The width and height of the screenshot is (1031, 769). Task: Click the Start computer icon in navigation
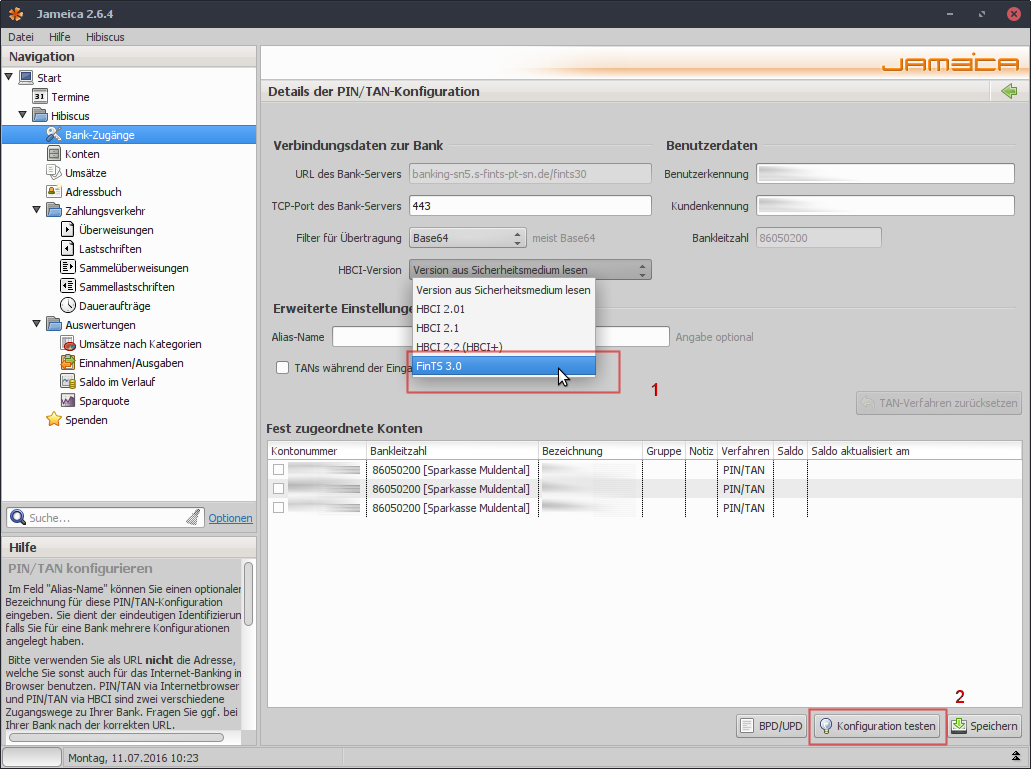[x=26, y=78]
